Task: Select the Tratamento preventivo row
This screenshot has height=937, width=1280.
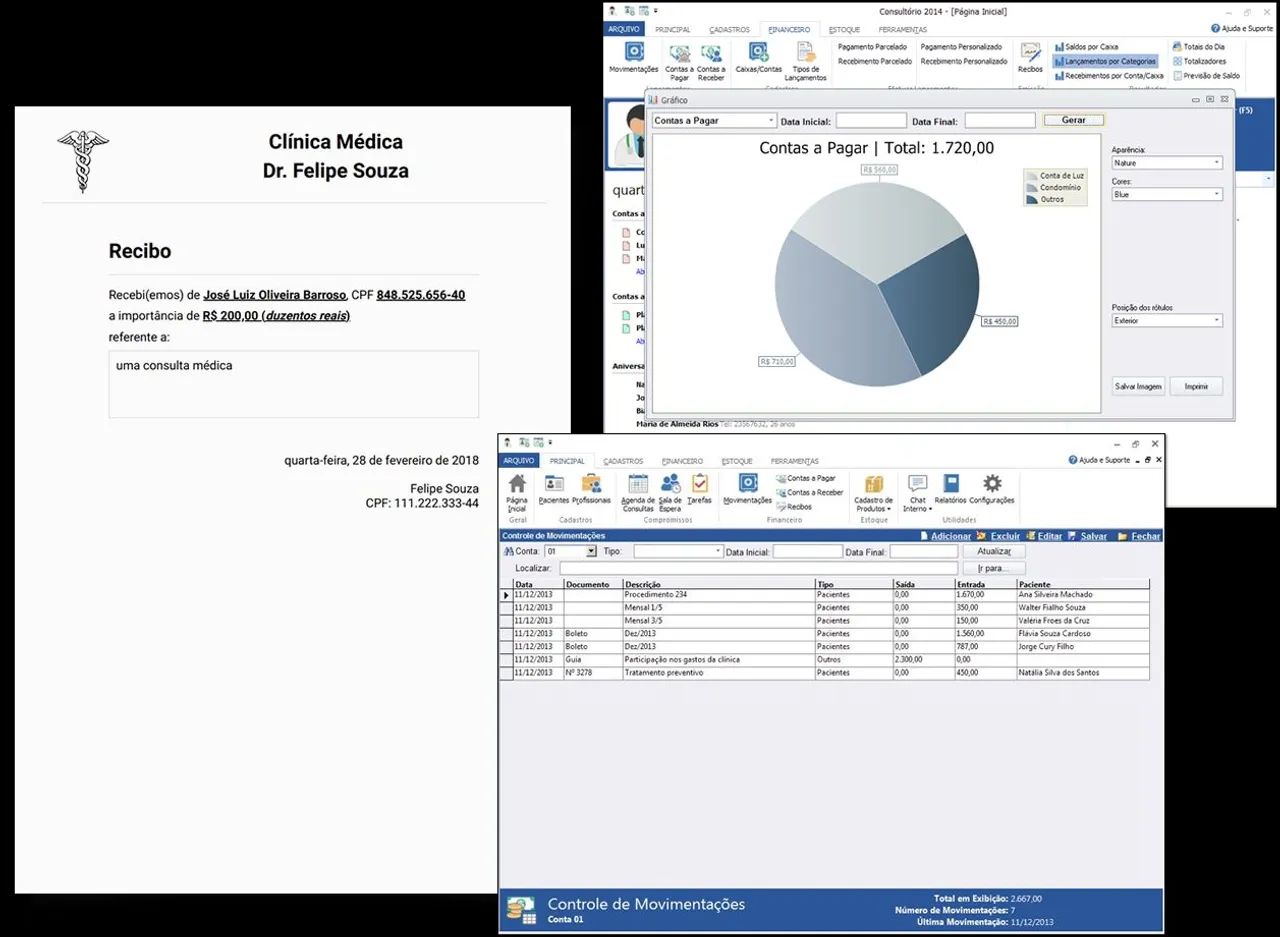Action: [825, 673]
